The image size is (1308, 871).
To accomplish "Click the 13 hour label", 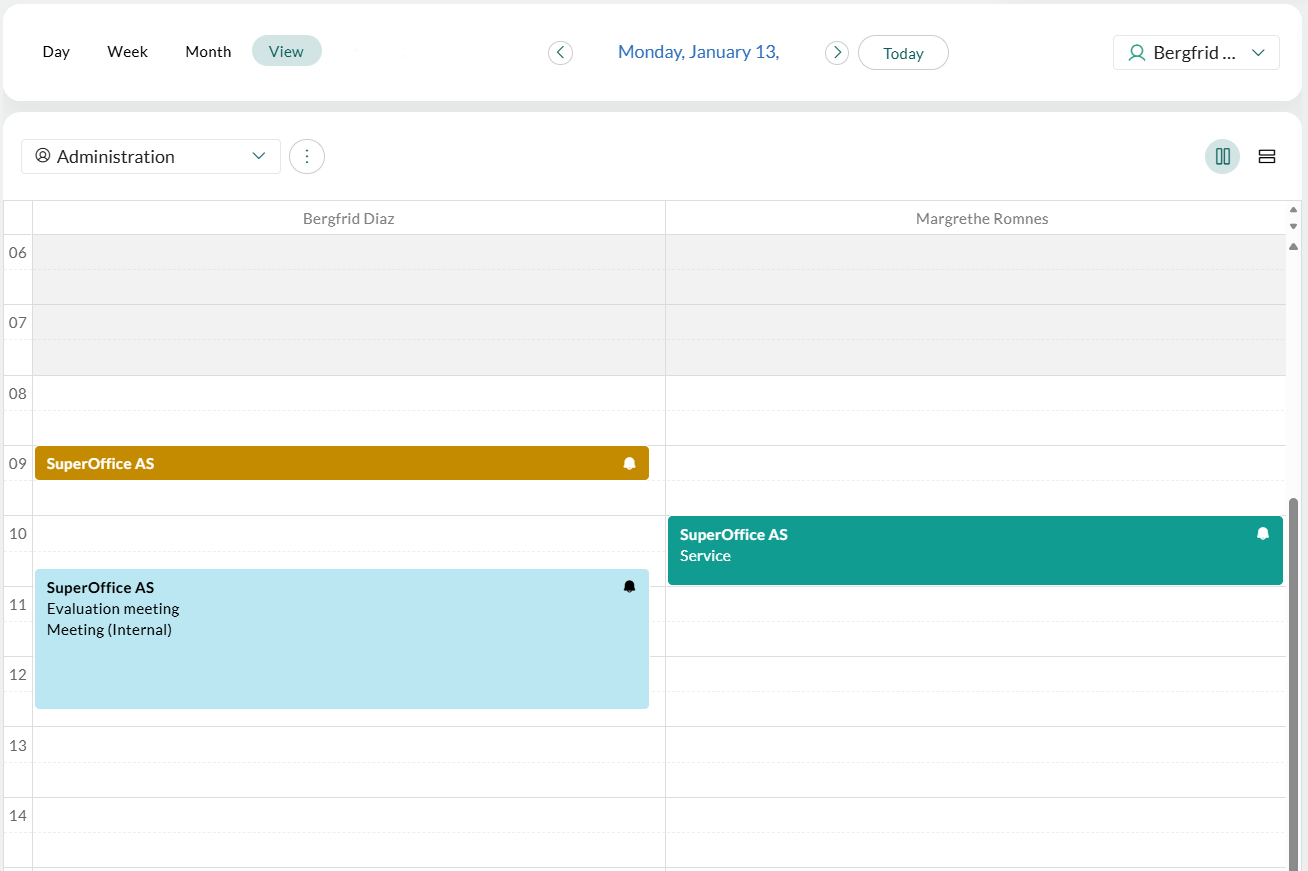I will pyautogui.click(x=17, y=745).
